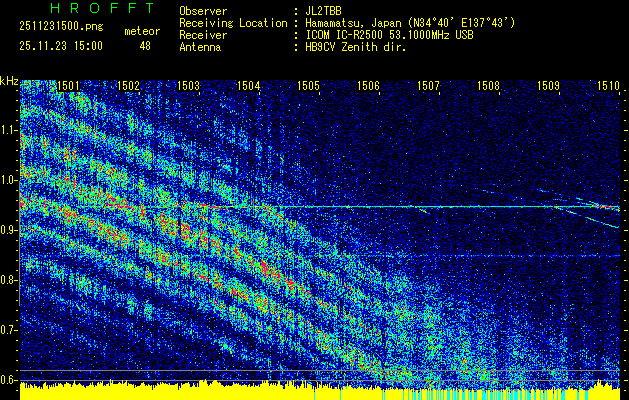Click the 1507 time marker

coord(429,86)
